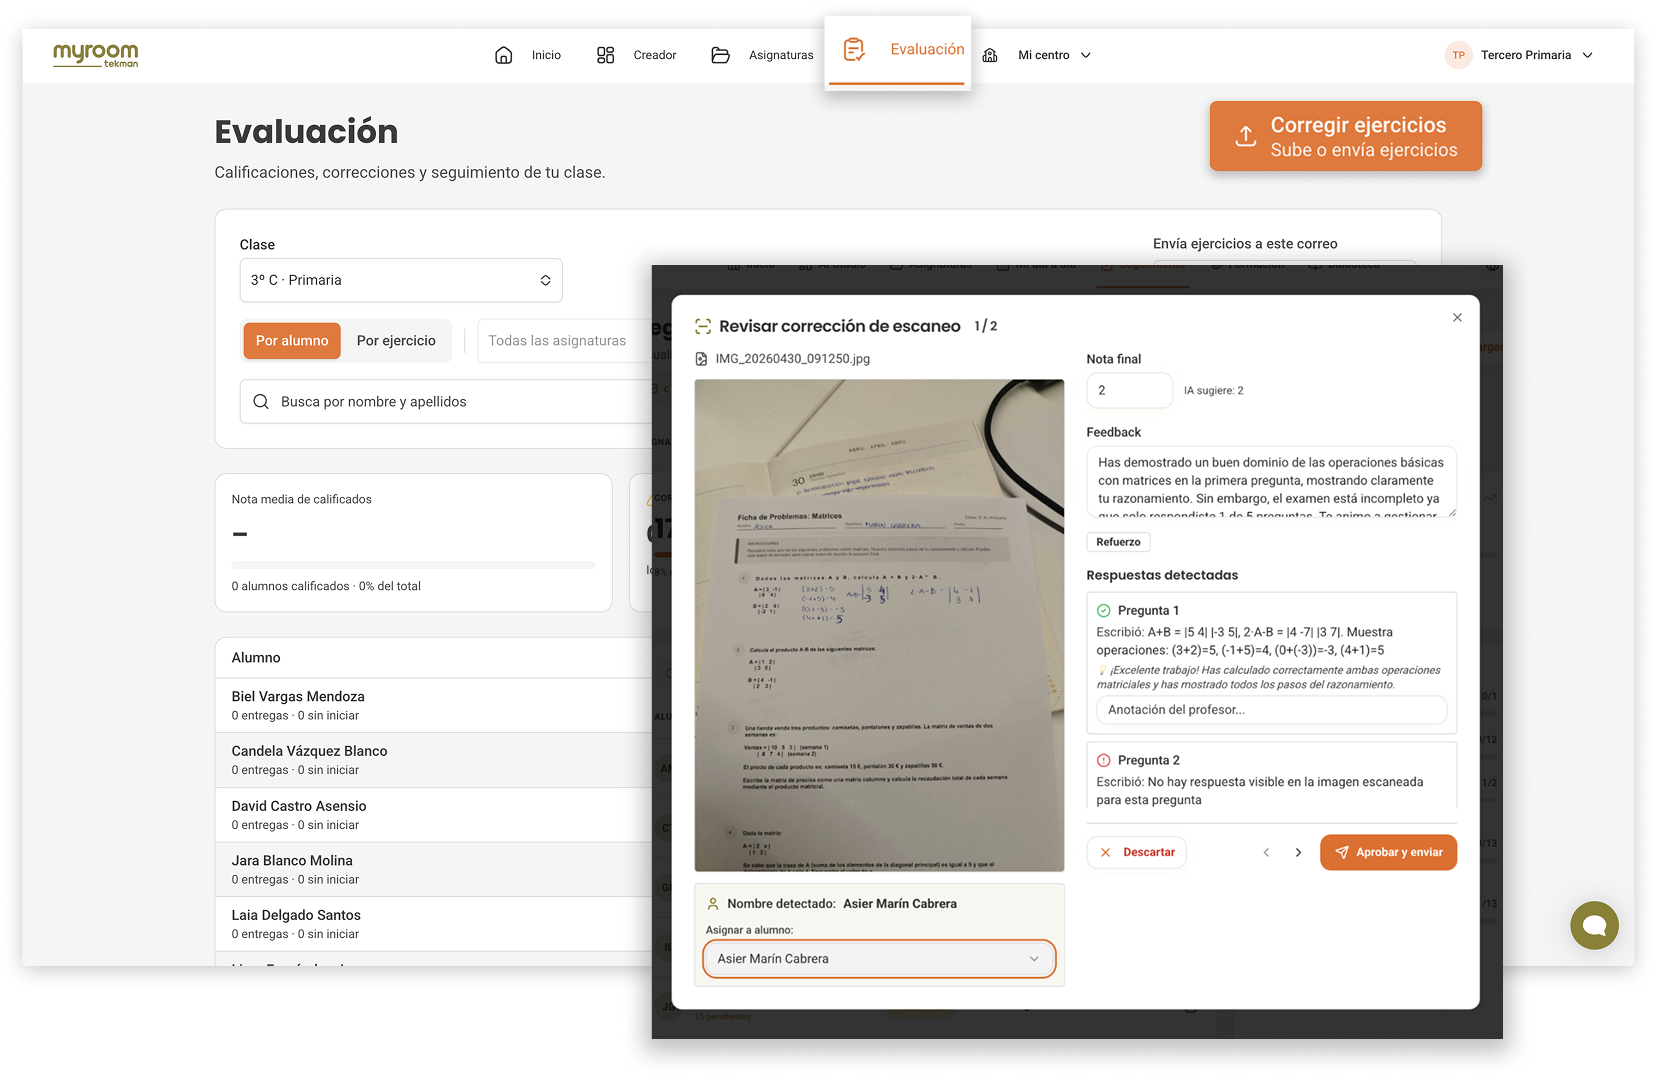Select the Evaluación tab
Viewport: 1657px width, 1078px height.
pos(898,52)
